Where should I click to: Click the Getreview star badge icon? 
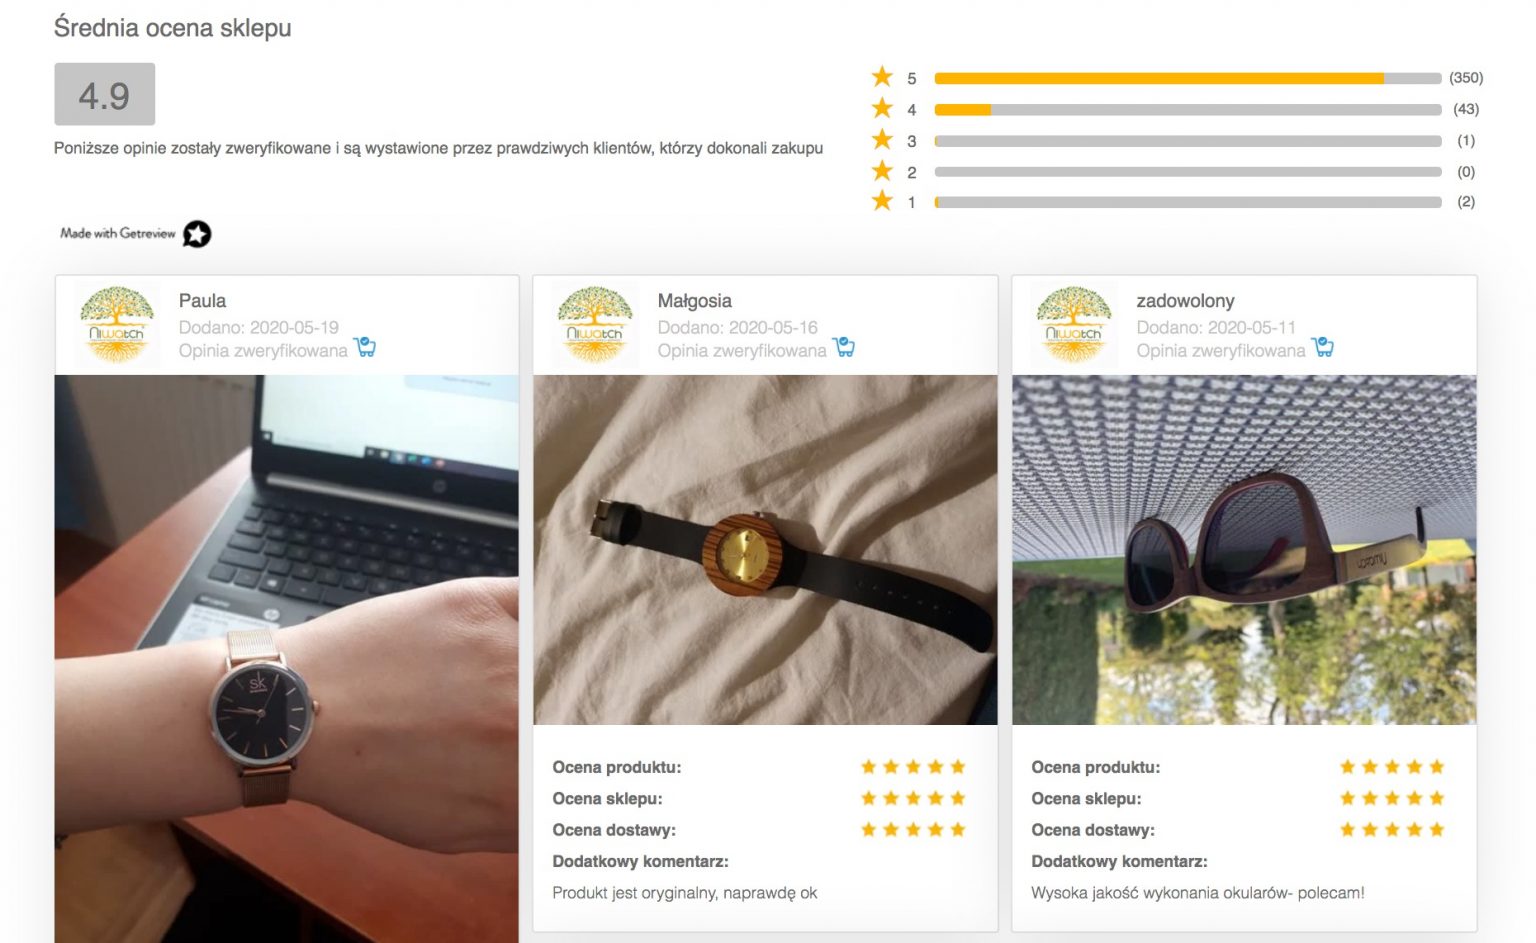(197, 234)
